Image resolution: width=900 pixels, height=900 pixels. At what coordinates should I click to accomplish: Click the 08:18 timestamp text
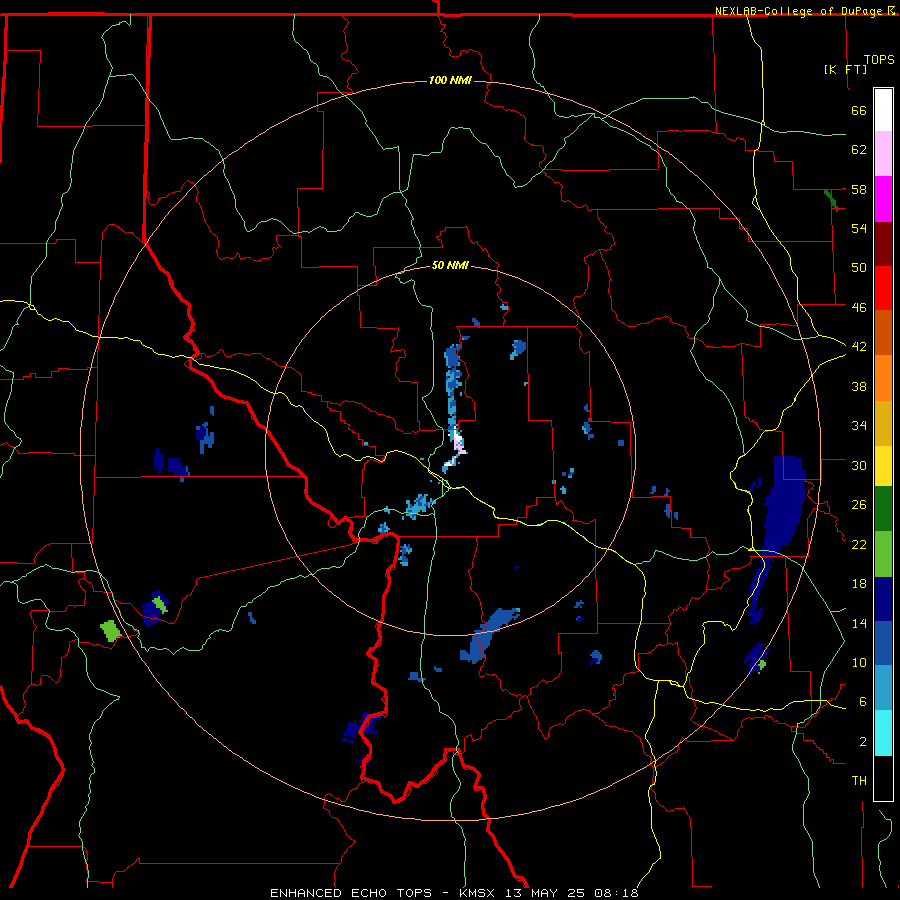click(616, 893)
